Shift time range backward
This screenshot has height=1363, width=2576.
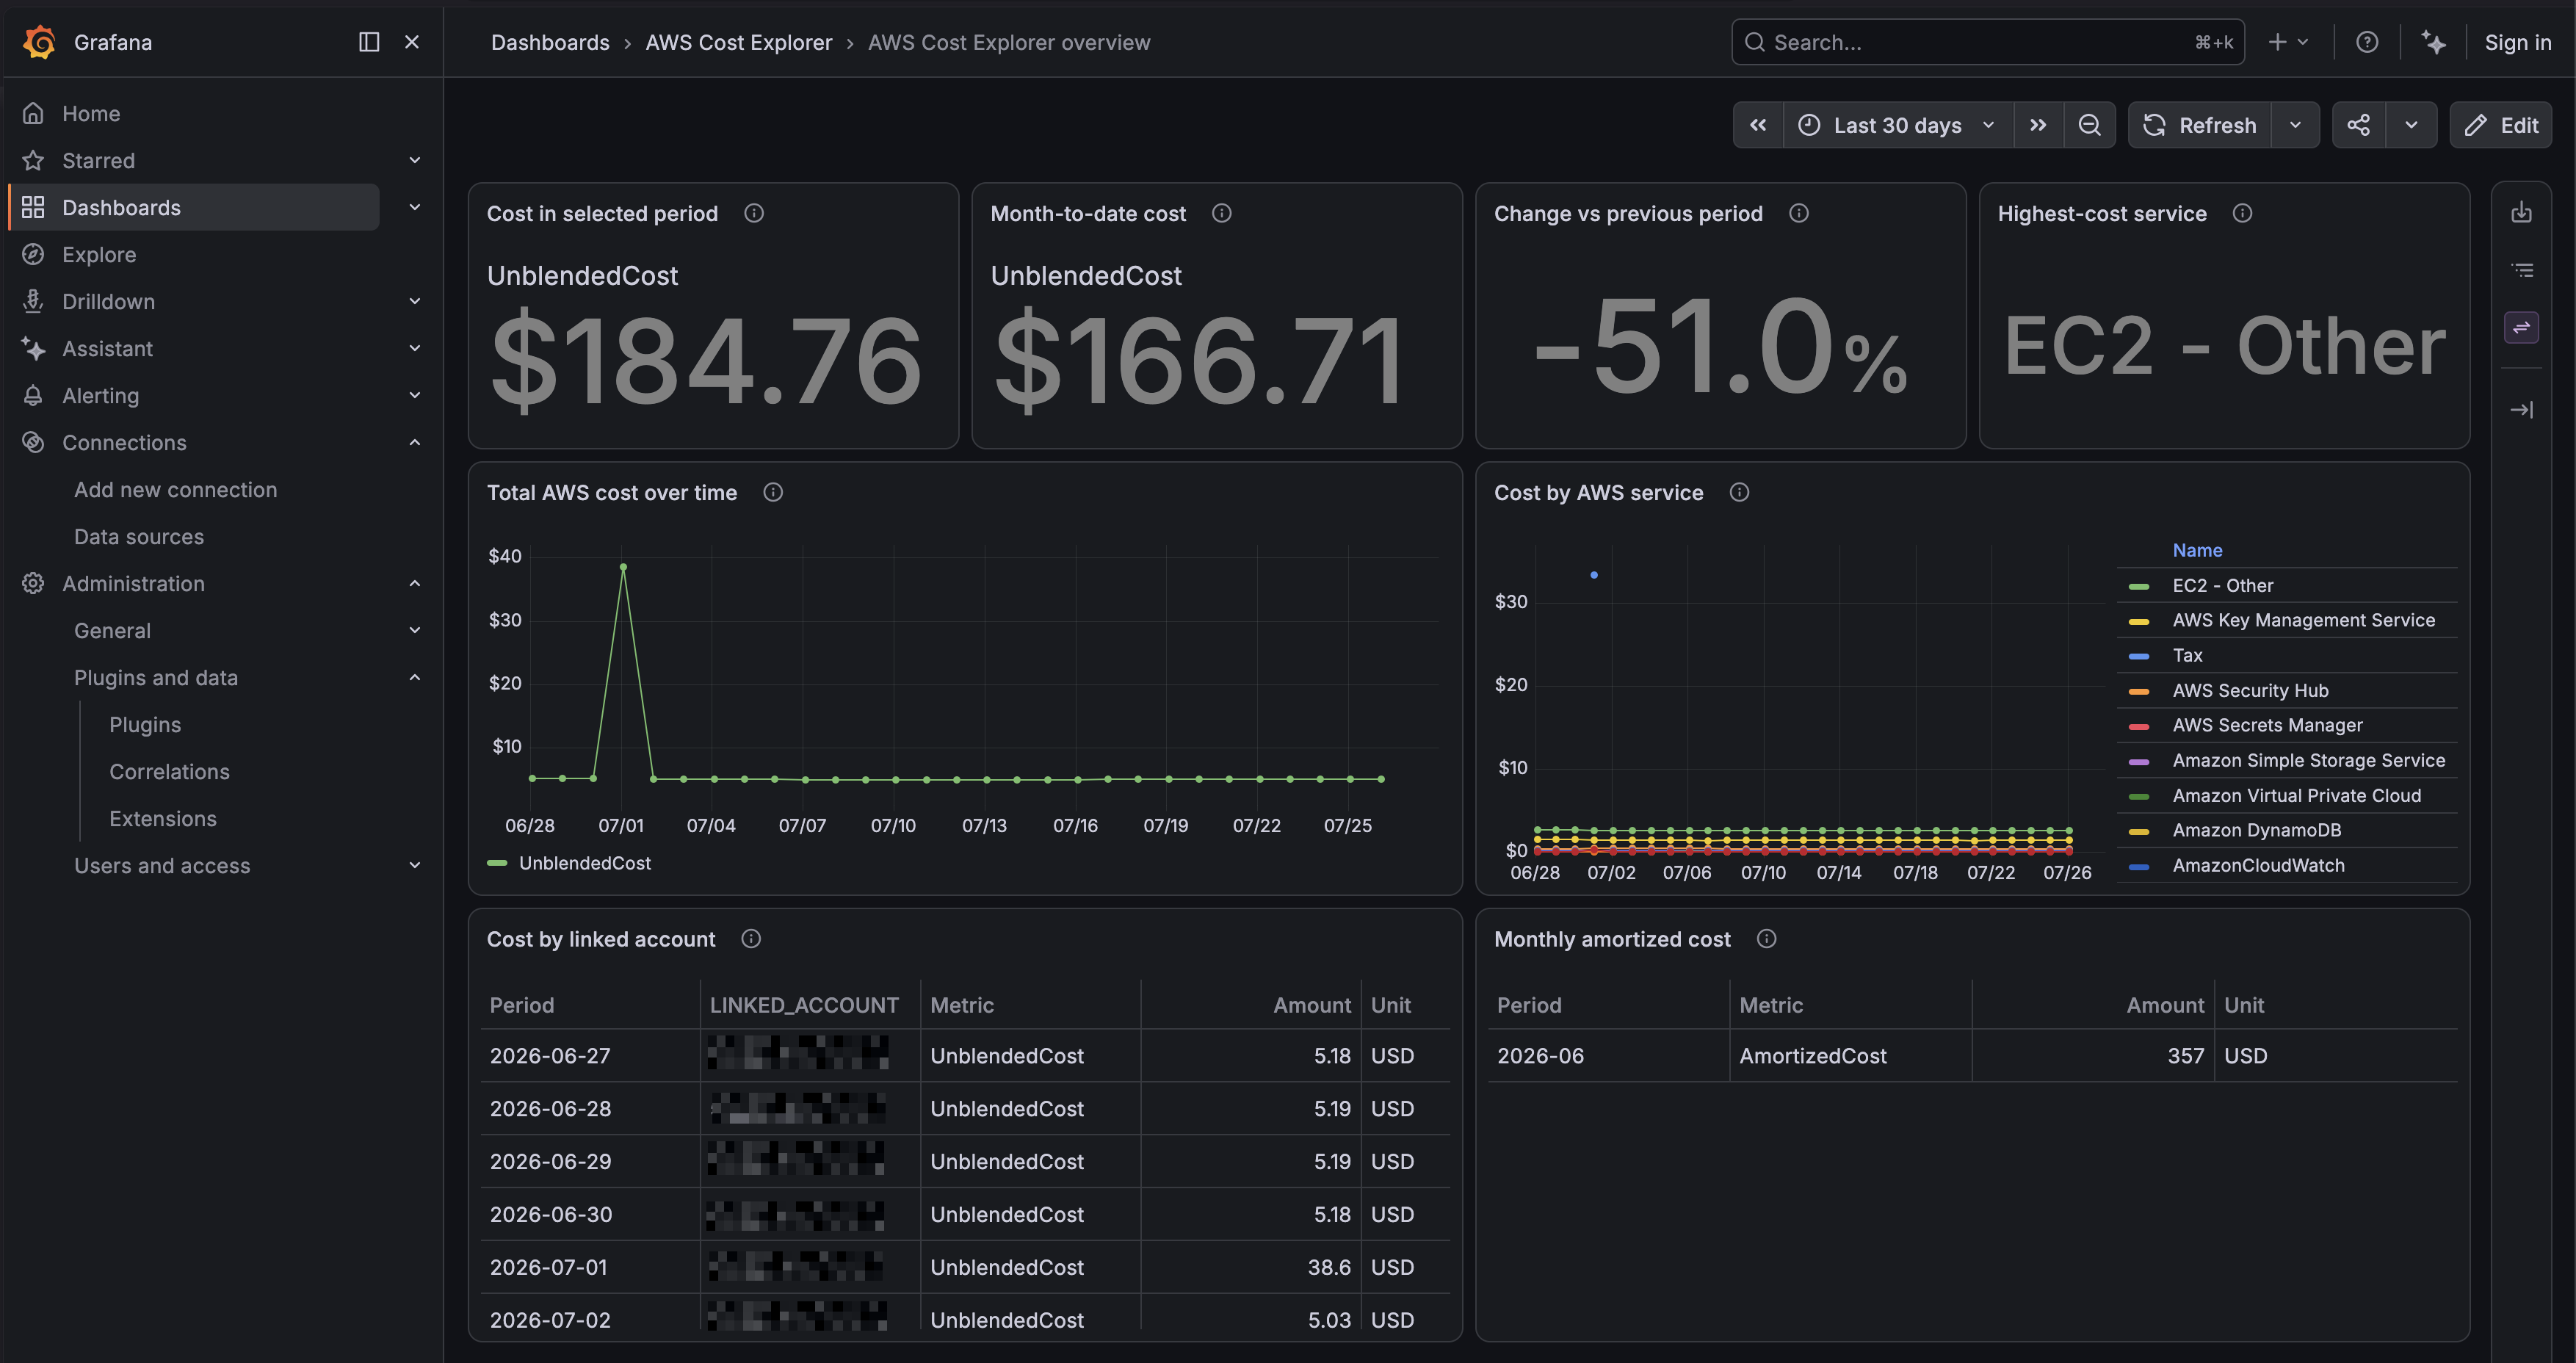[1758, 125]
